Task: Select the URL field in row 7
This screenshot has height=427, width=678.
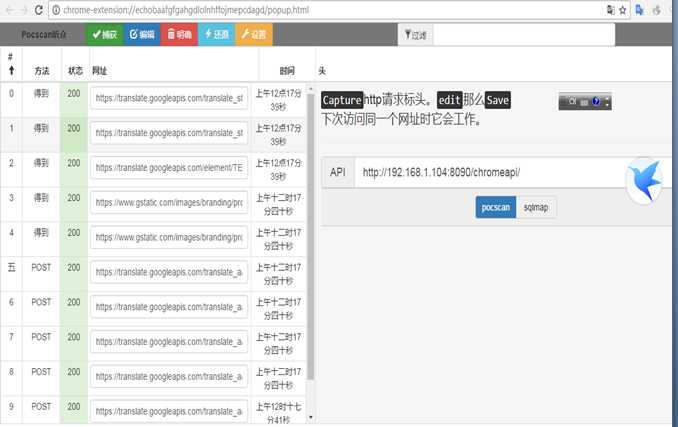Action: (x=169, y=342)
